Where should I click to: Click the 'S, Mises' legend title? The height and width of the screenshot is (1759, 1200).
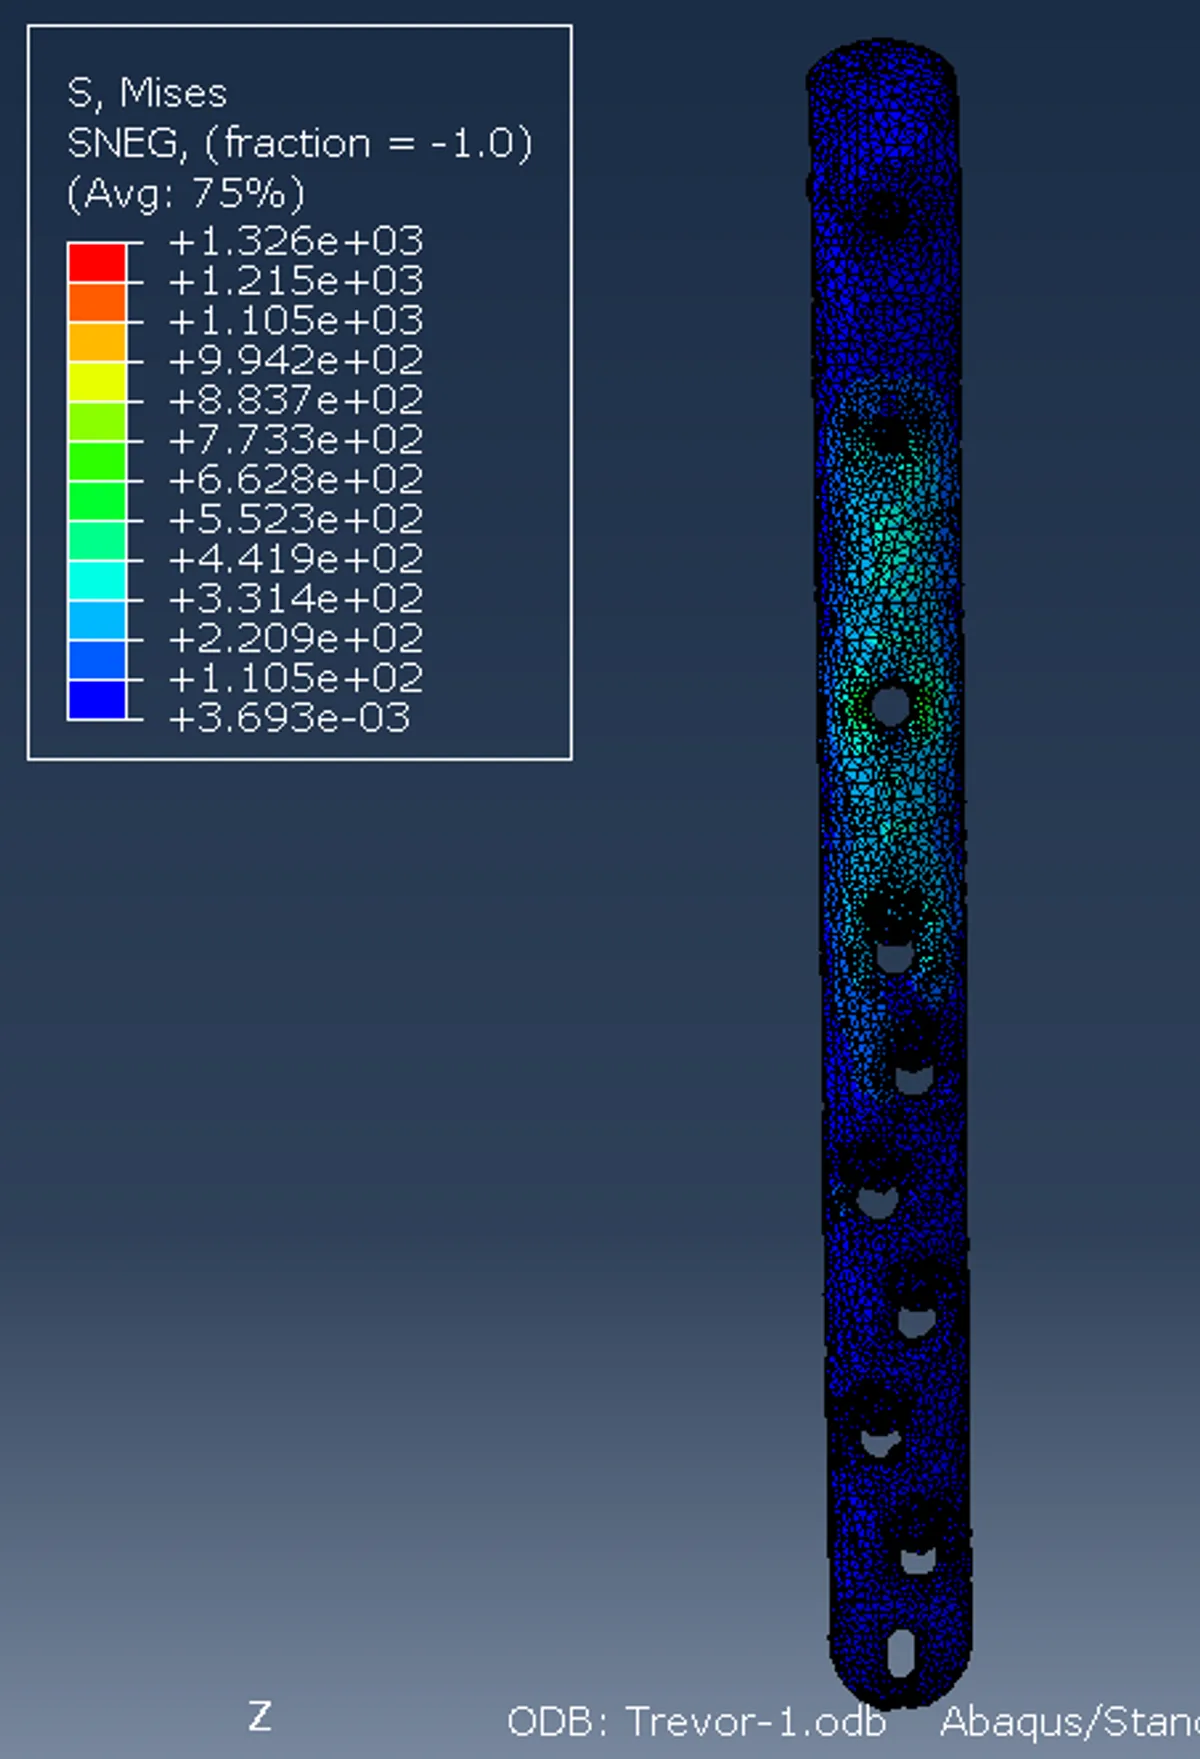147,93
